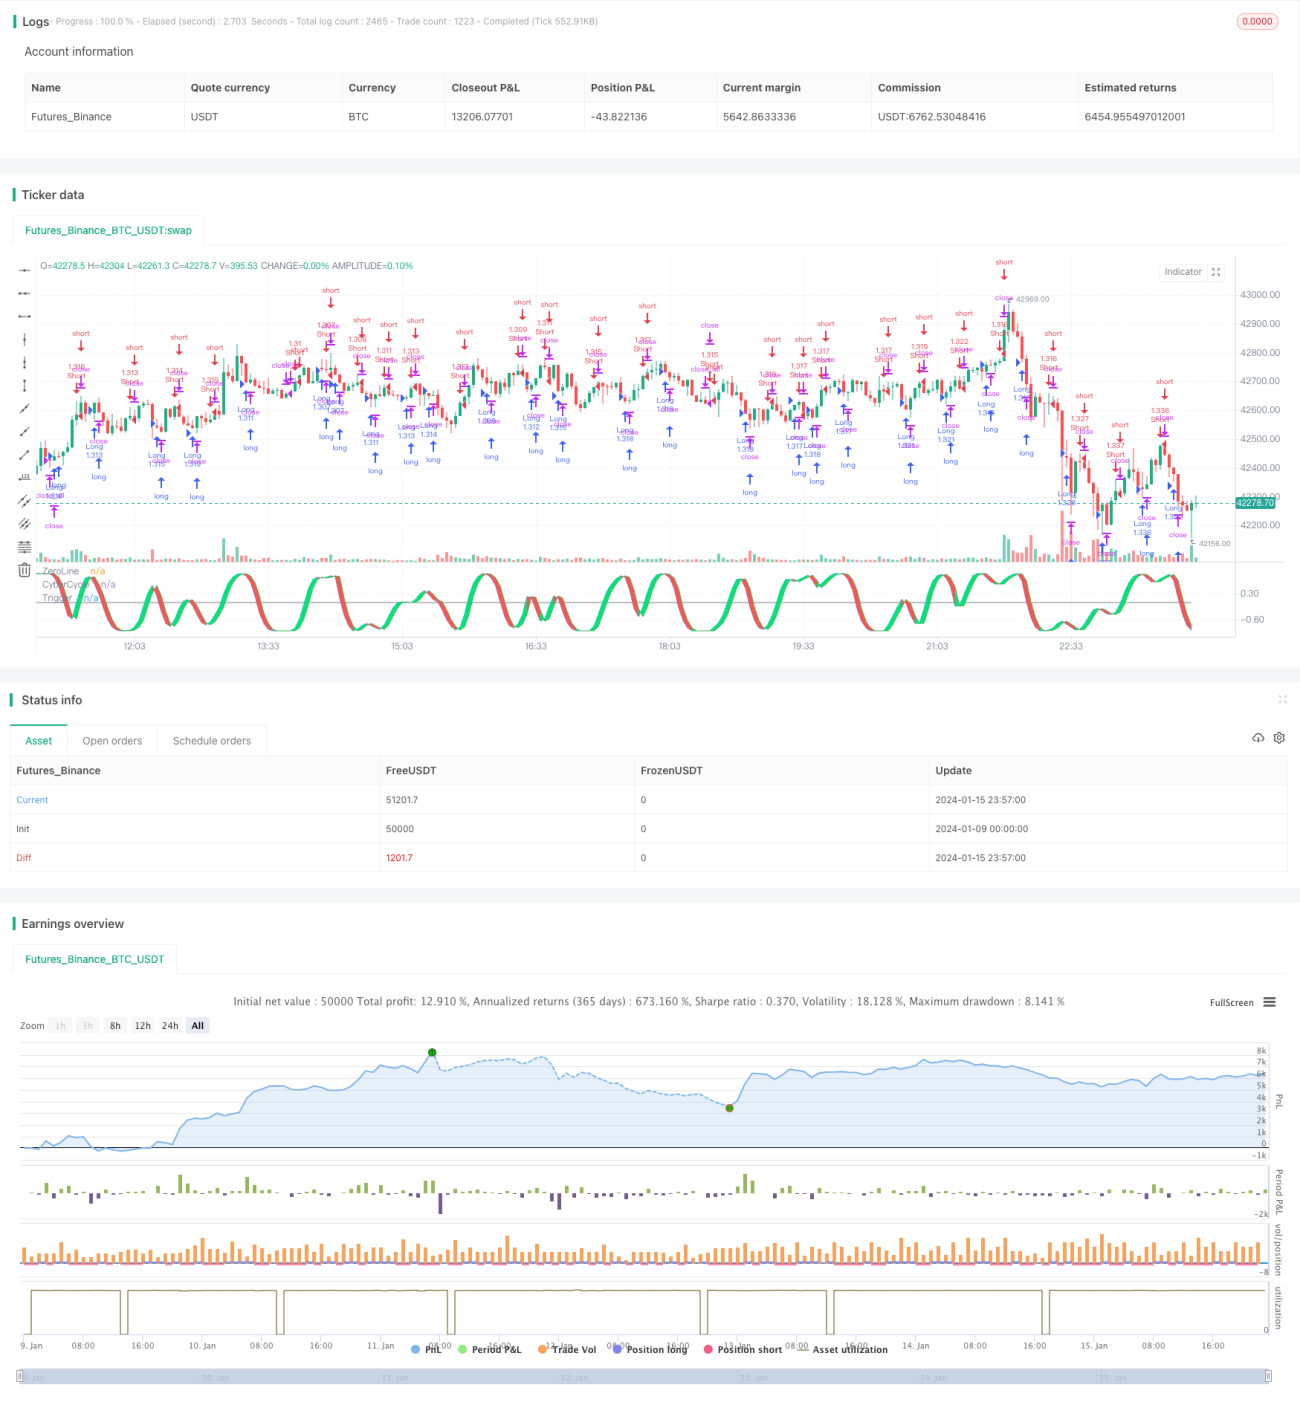Toggle the Trade Vol series in legend
The width and height of the screenshot is (1300, 1405).
(567, 1349)
